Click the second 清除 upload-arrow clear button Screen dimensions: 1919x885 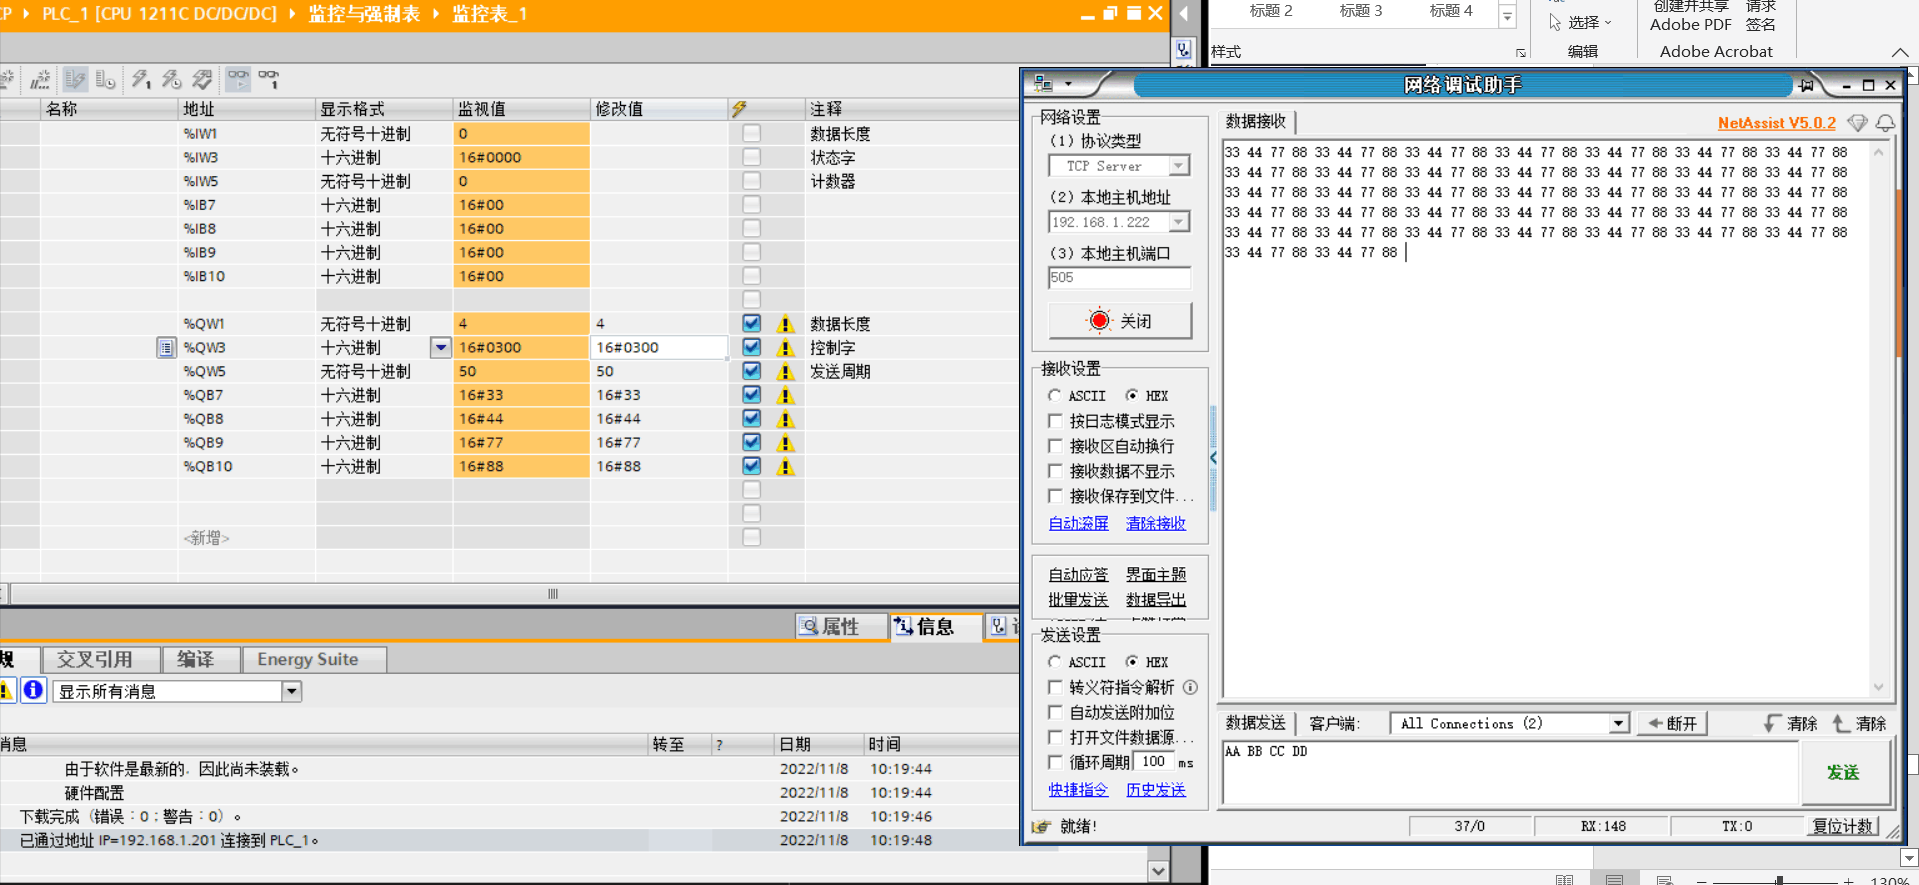(1859, 723)
